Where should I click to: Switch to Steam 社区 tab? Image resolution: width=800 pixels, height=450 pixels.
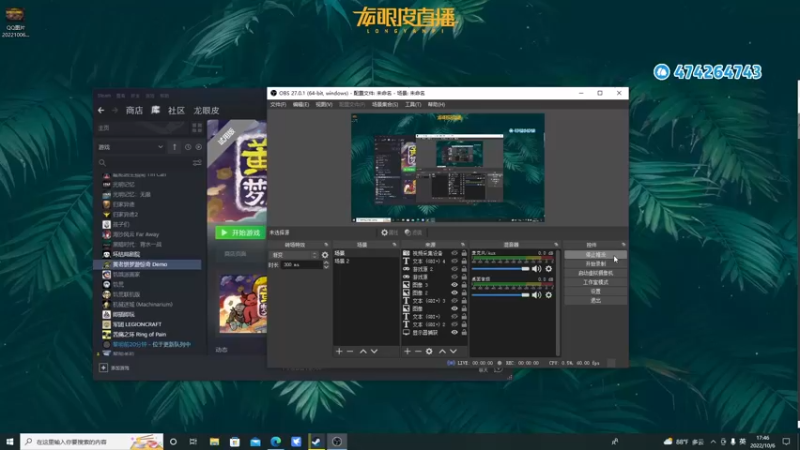(x=176, y=111)
